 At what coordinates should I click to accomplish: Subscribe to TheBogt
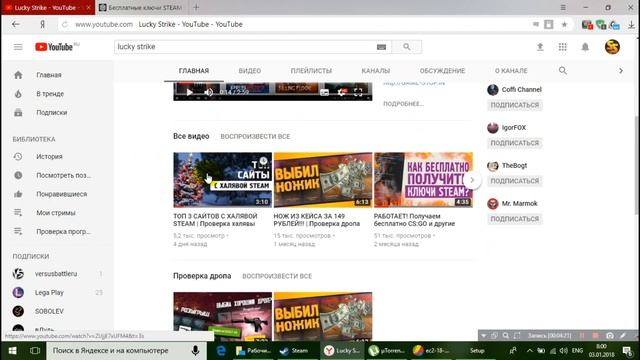[515, 181]
